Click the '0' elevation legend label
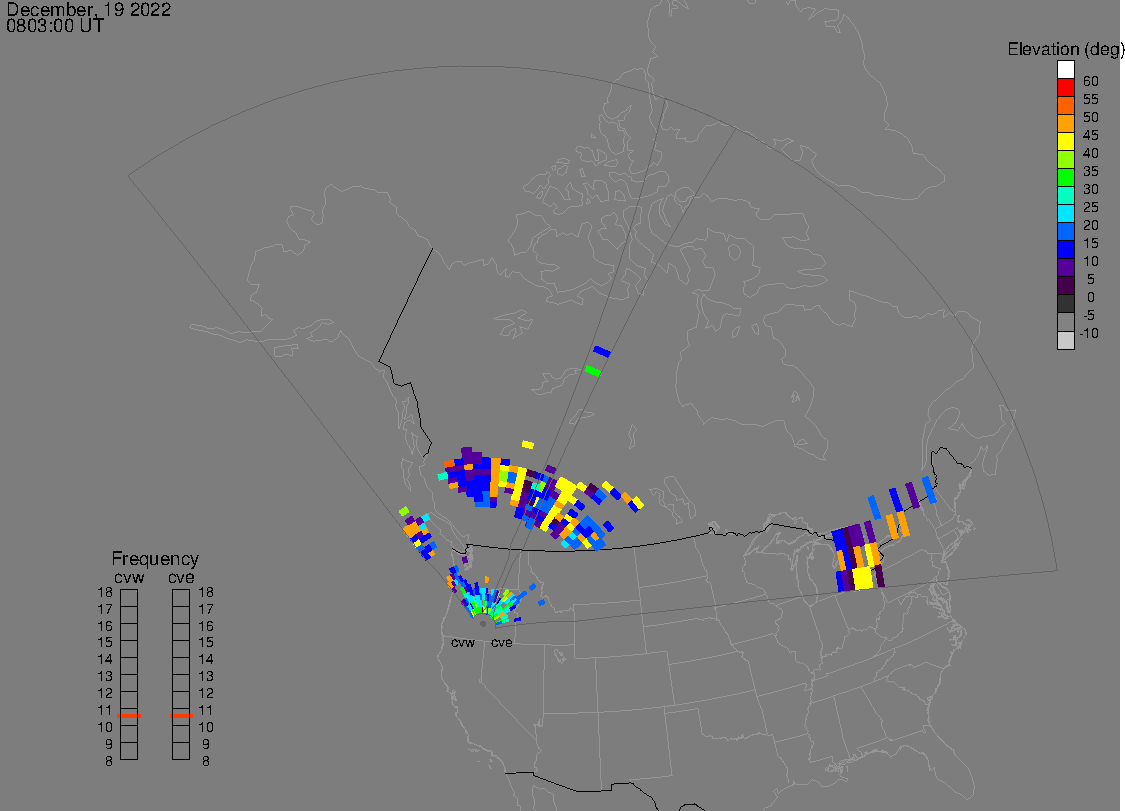1125x811 pixels. coord(1091,297)
